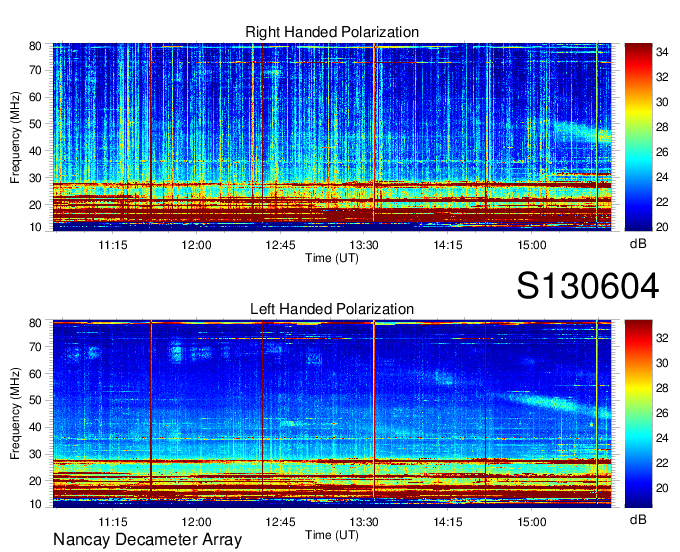Click the 80 MHz label on the bottom plot
This screenshot has width=680, height=552.
(x=35, y=323)
